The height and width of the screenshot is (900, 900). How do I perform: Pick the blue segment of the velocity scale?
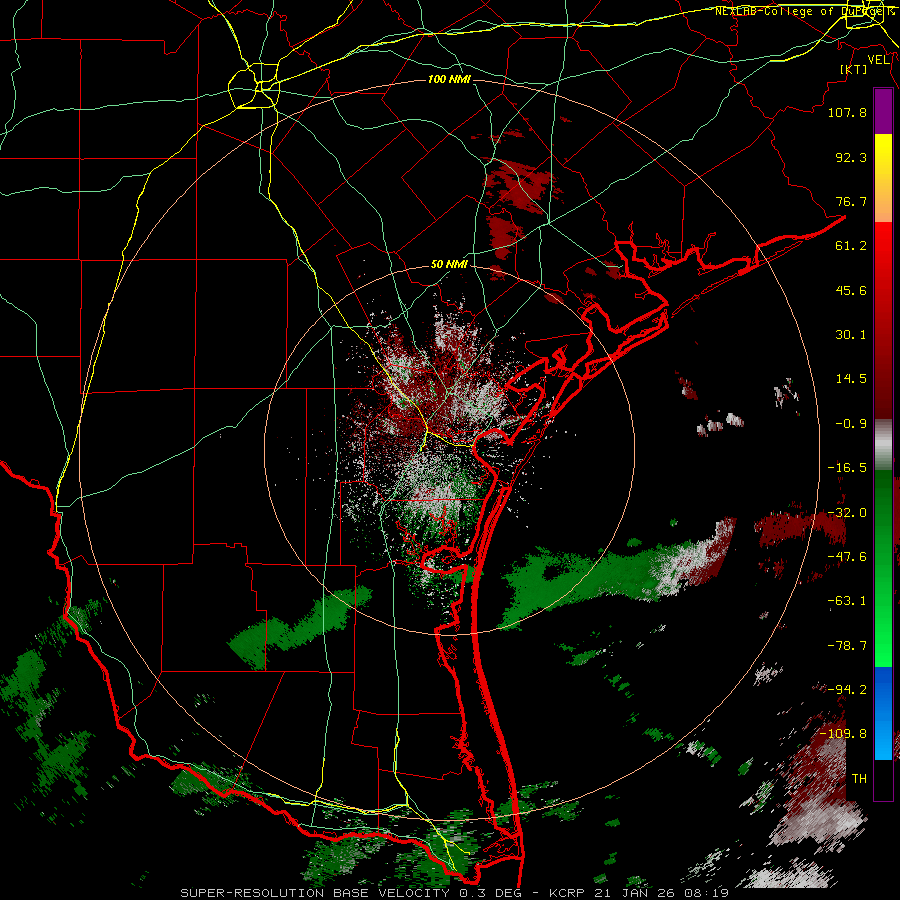[883, 713]
